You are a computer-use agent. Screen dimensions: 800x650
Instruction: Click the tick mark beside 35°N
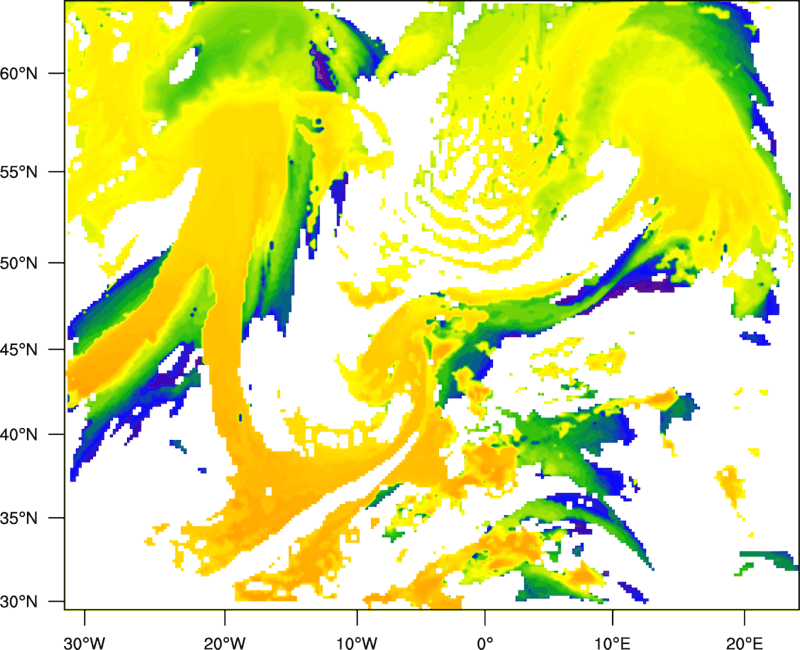[57, 518]
